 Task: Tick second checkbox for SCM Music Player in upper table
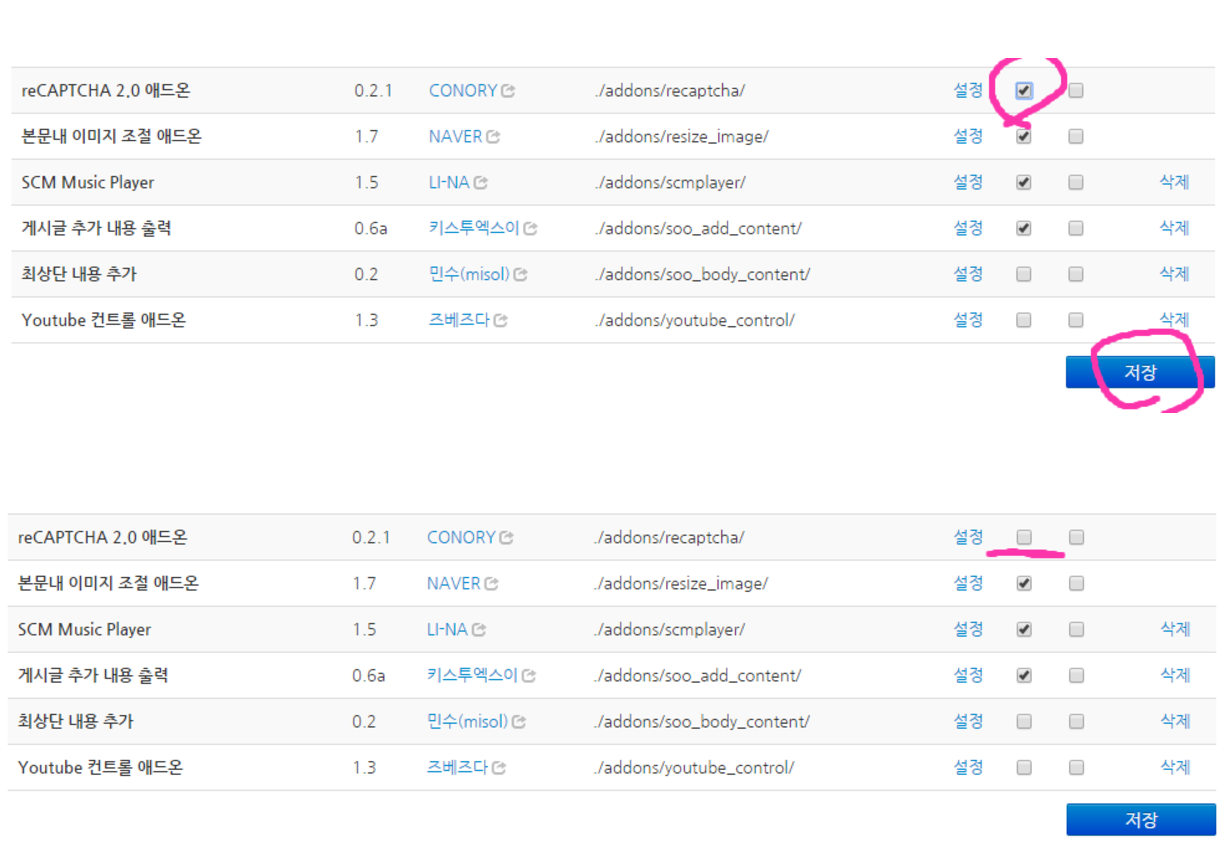point(1075,183)
